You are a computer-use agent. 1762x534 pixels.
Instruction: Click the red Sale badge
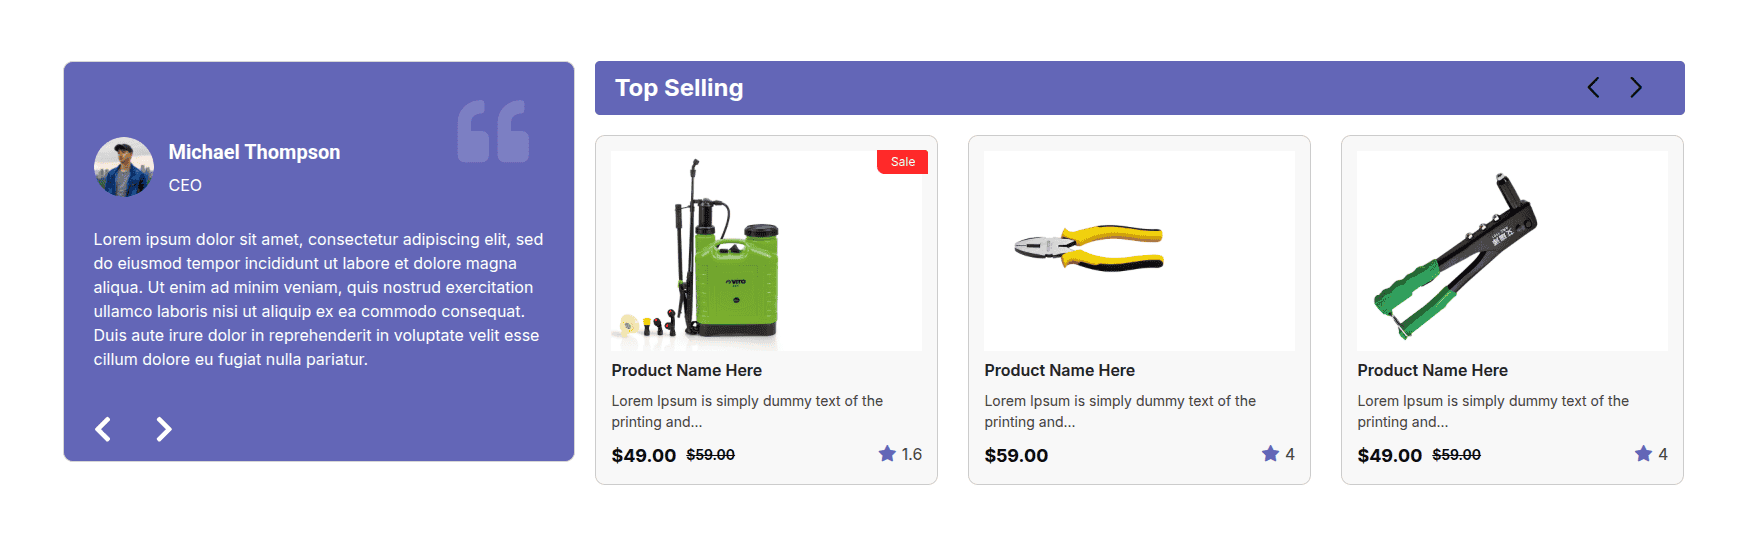tap(902, 162)
